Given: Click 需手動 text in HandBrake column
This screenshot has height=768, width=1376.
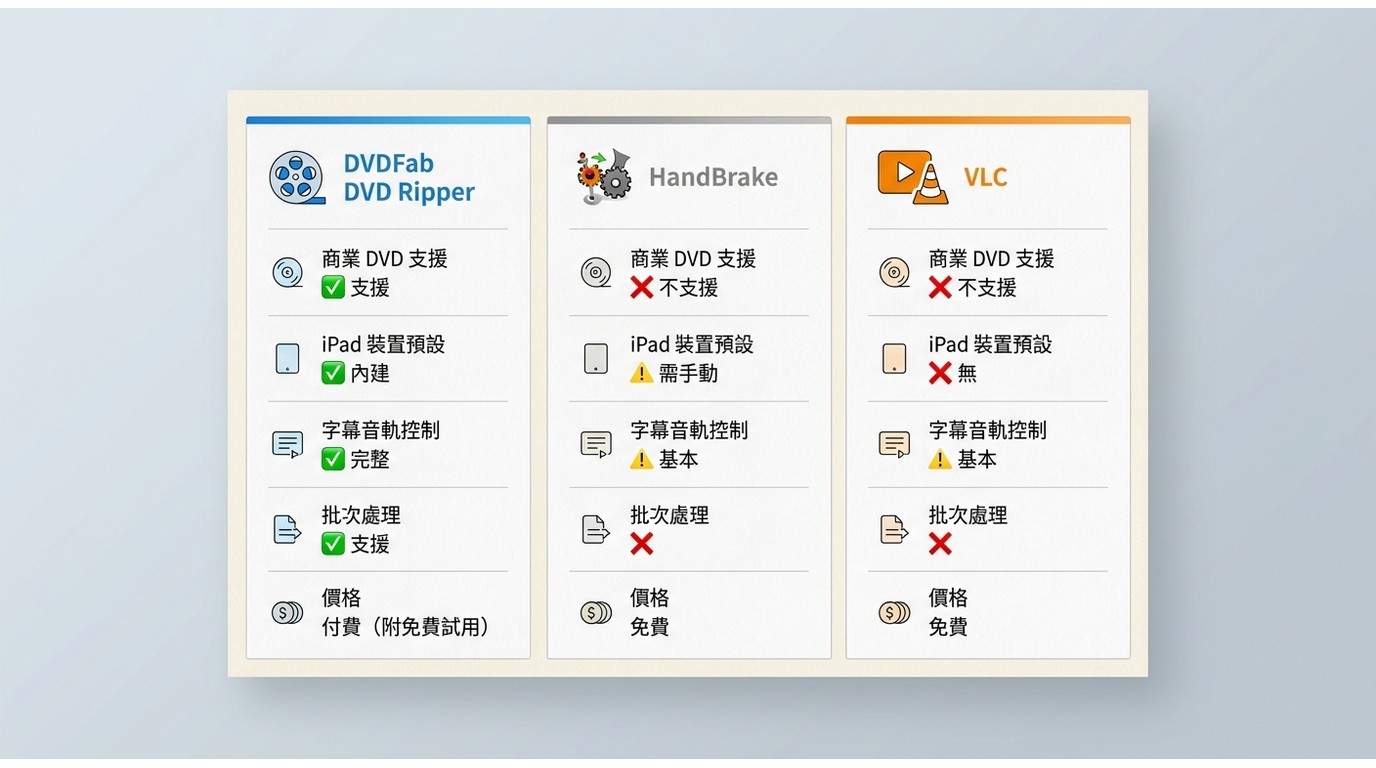Looking at the screenshot, I should point(688,373).
